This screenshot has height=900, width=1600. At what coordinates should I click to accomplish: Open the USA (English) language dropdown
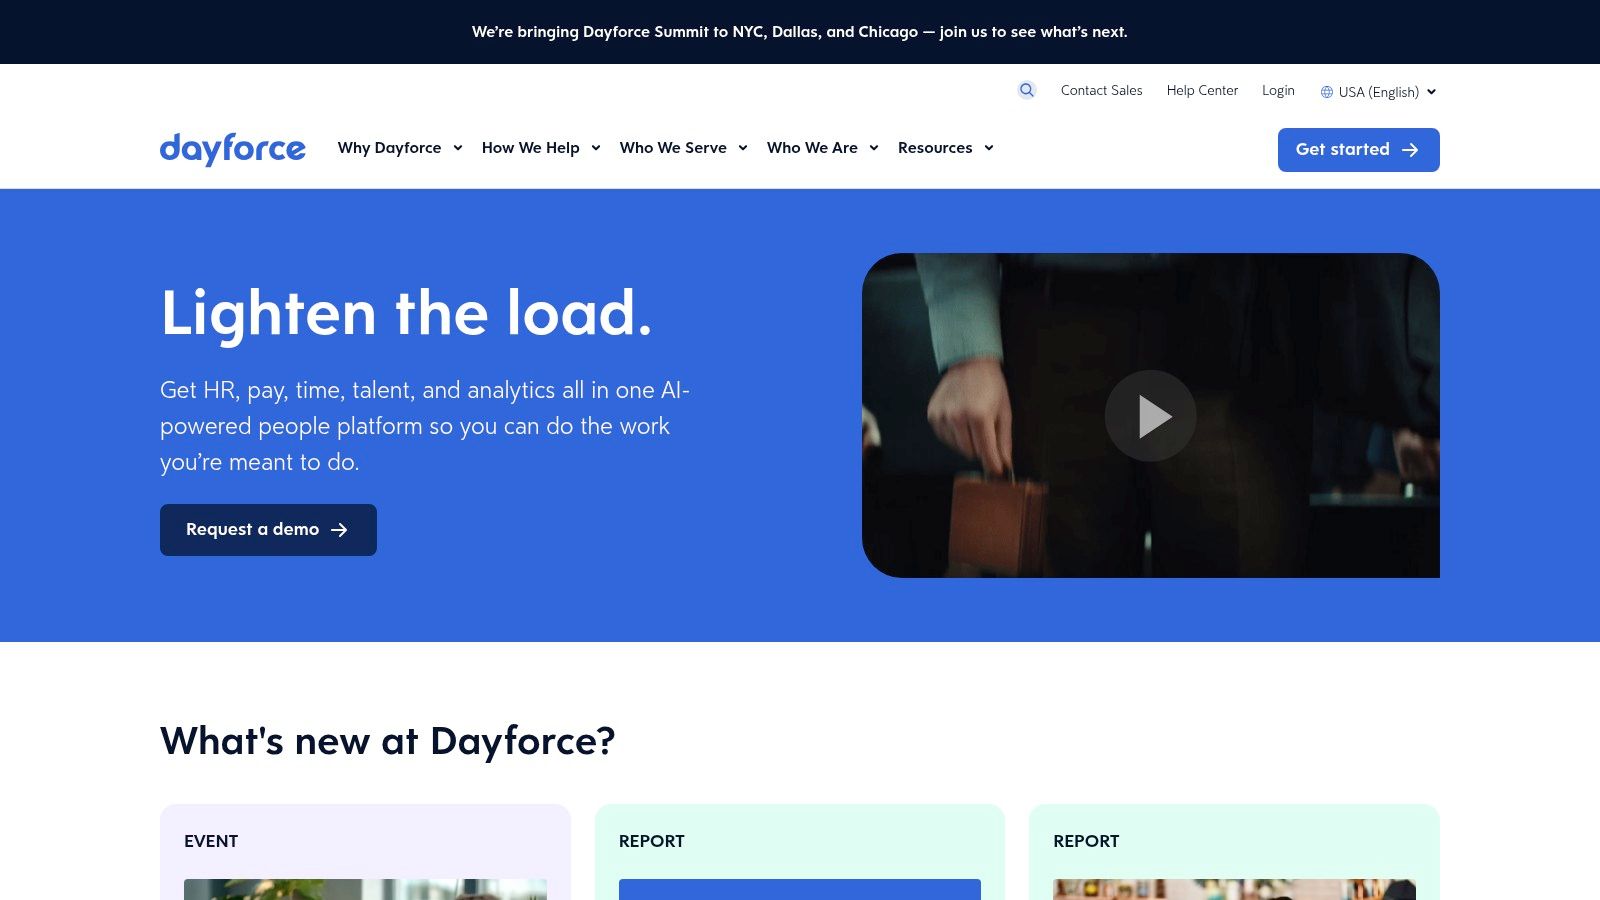[x=1378, y=91]
